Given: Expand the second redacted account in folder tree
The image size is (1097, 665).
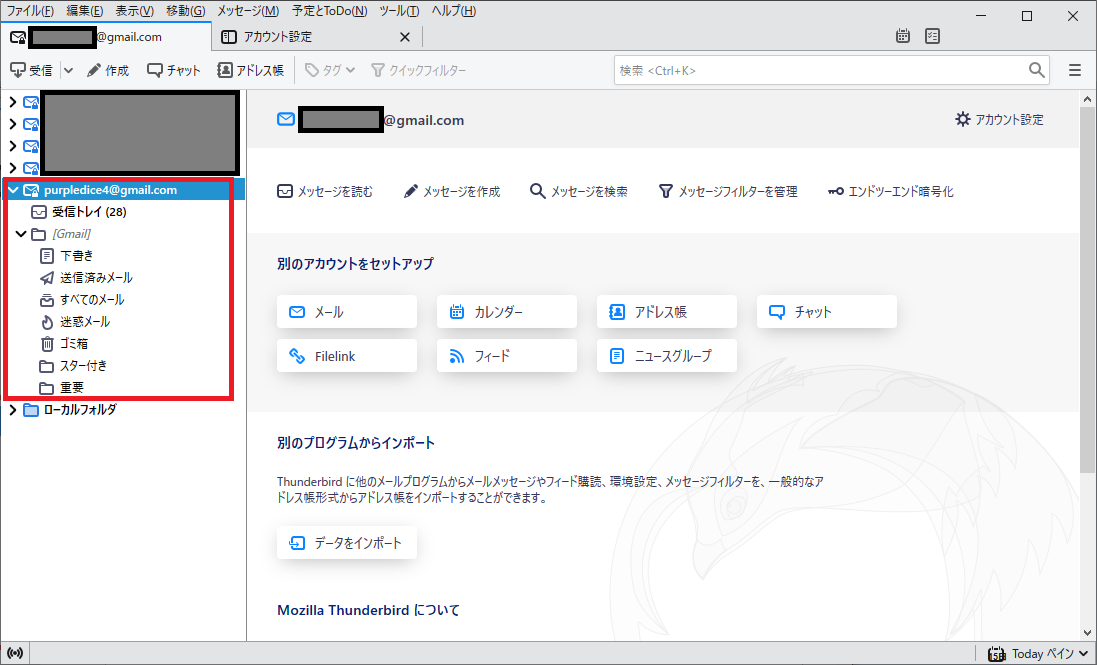Looking at the screenshot, I should coord(13,124).
